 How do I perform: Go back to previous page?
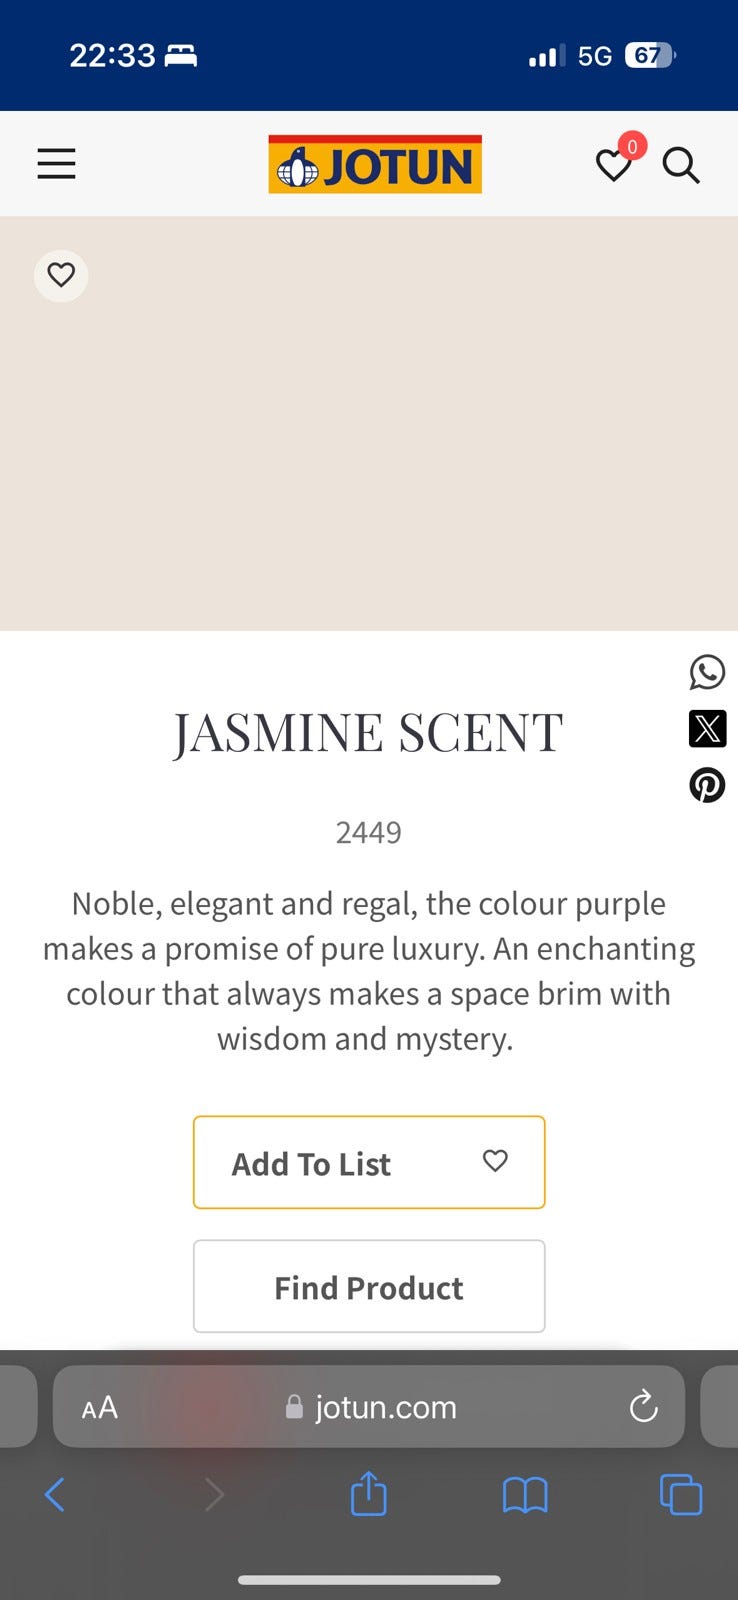coord(55,1496)
